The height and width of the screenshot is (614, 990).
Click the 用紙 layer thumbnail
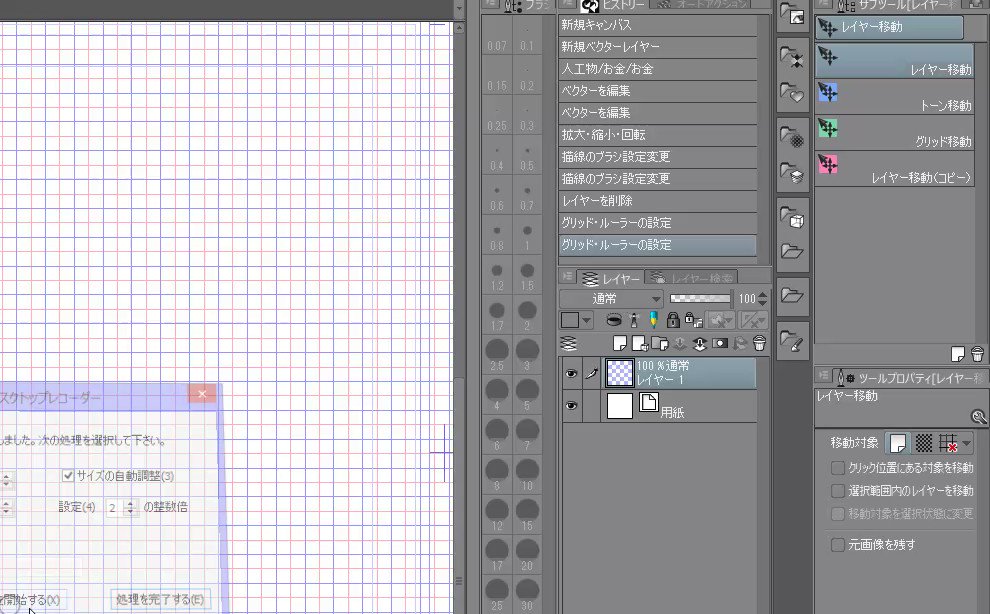(619, 406)
